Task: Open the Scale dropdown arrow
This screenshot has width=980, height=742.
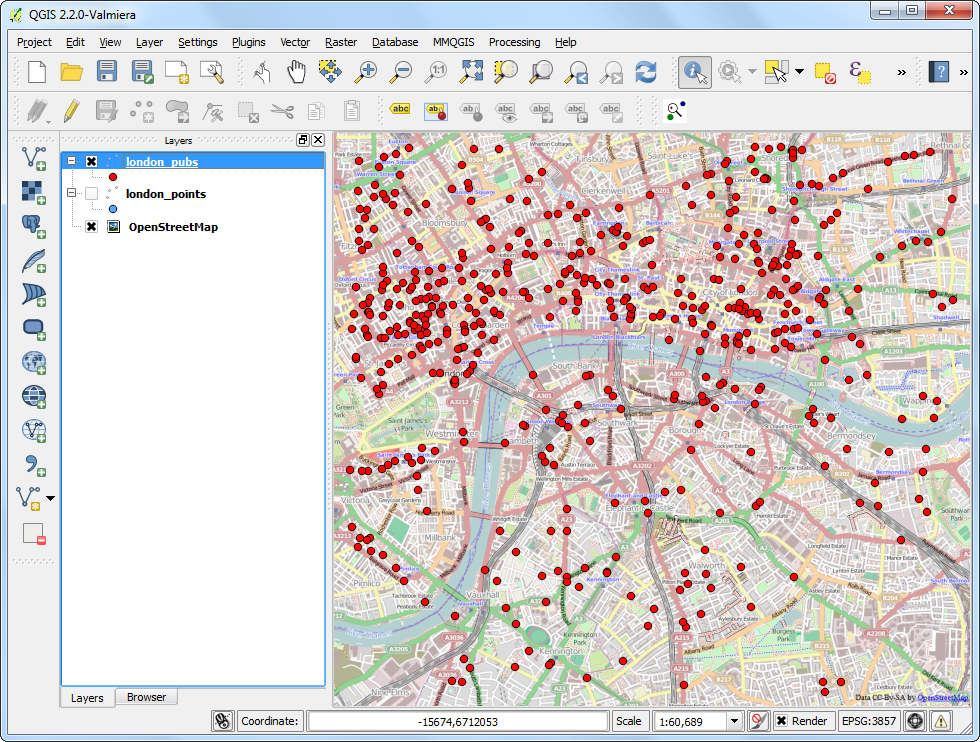Action: (734, 721)
